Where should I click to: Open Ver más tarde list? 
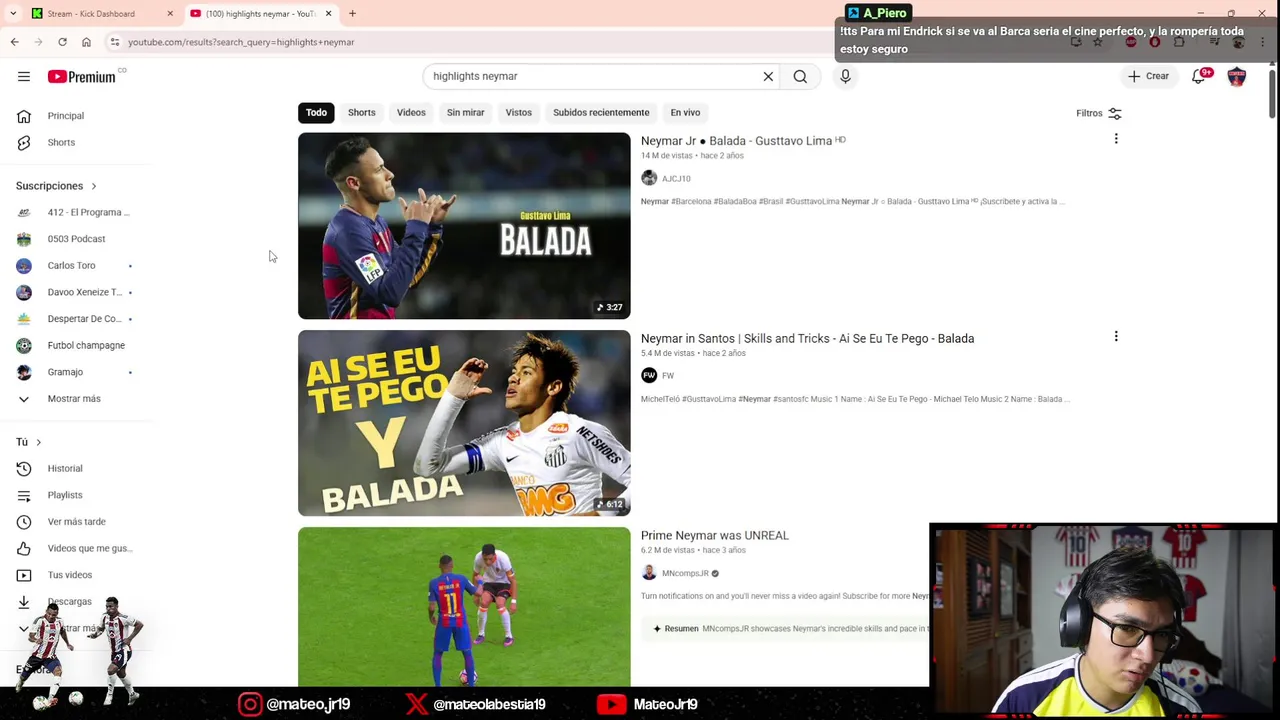(75, 521)
